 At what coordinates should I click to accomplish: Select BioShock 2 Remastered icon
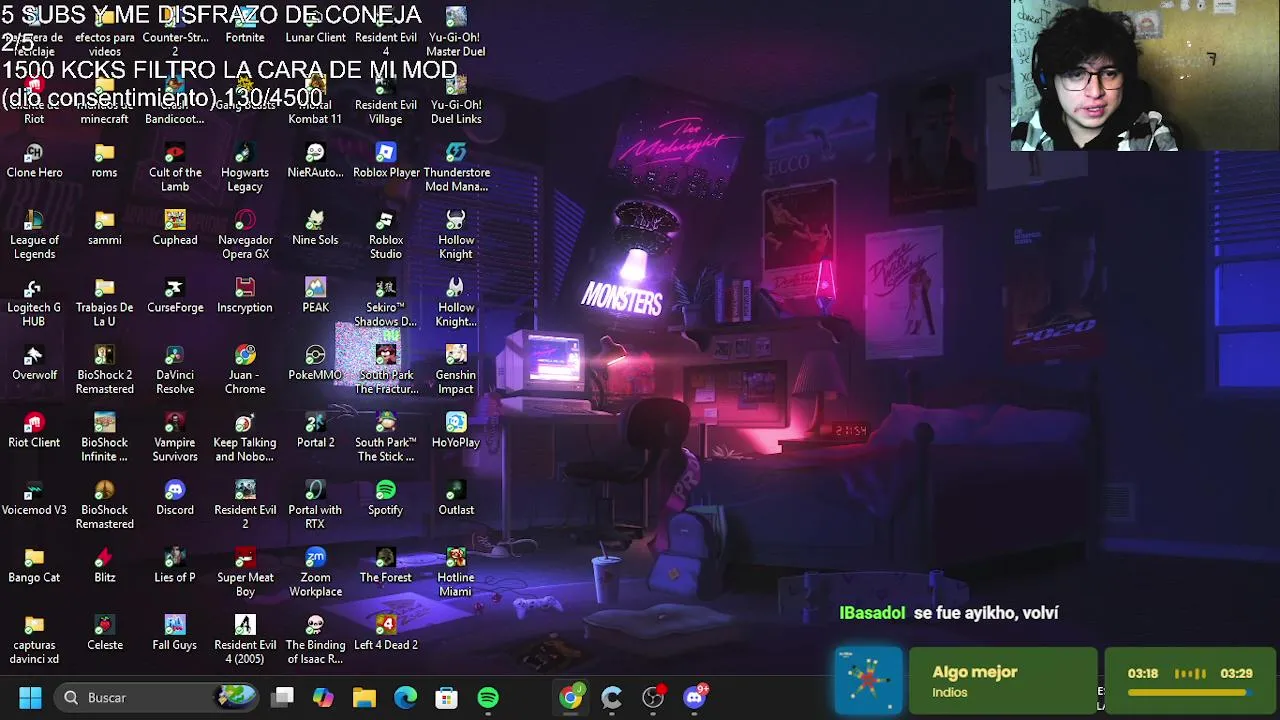(x=104, y=370)
